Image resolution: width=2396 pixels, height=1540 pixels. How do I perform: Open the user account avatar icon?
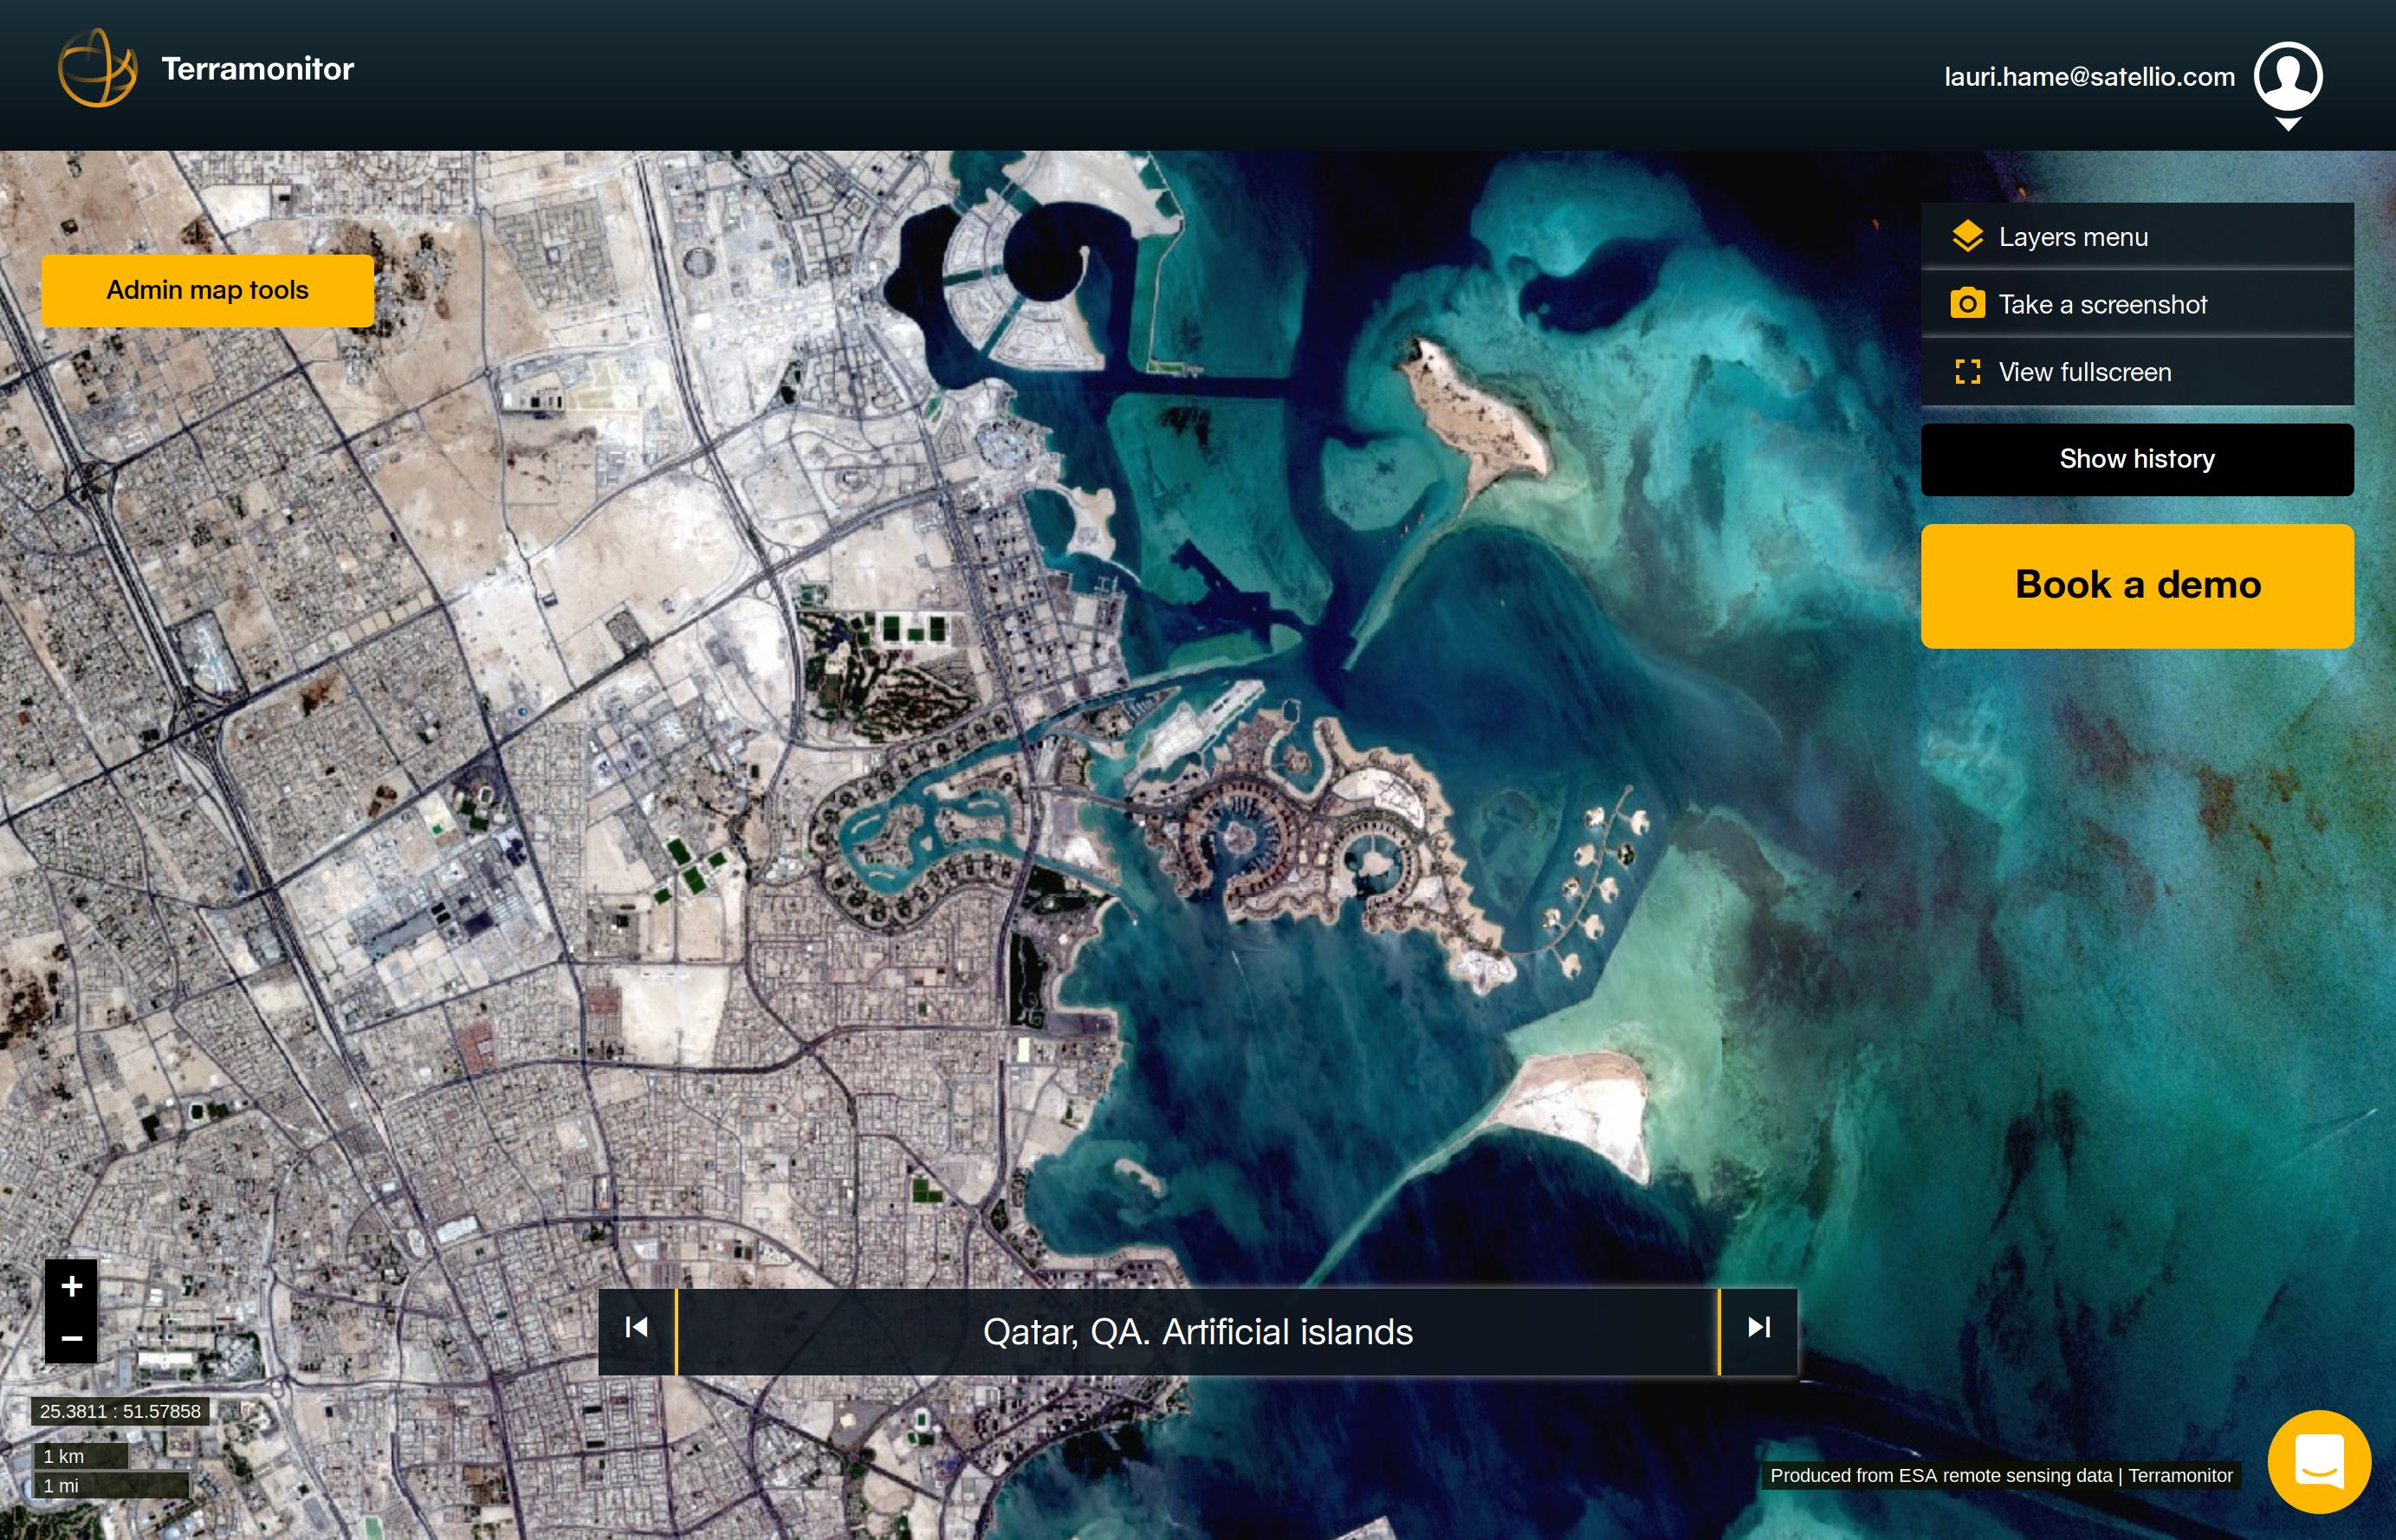tap(2290, 76)
